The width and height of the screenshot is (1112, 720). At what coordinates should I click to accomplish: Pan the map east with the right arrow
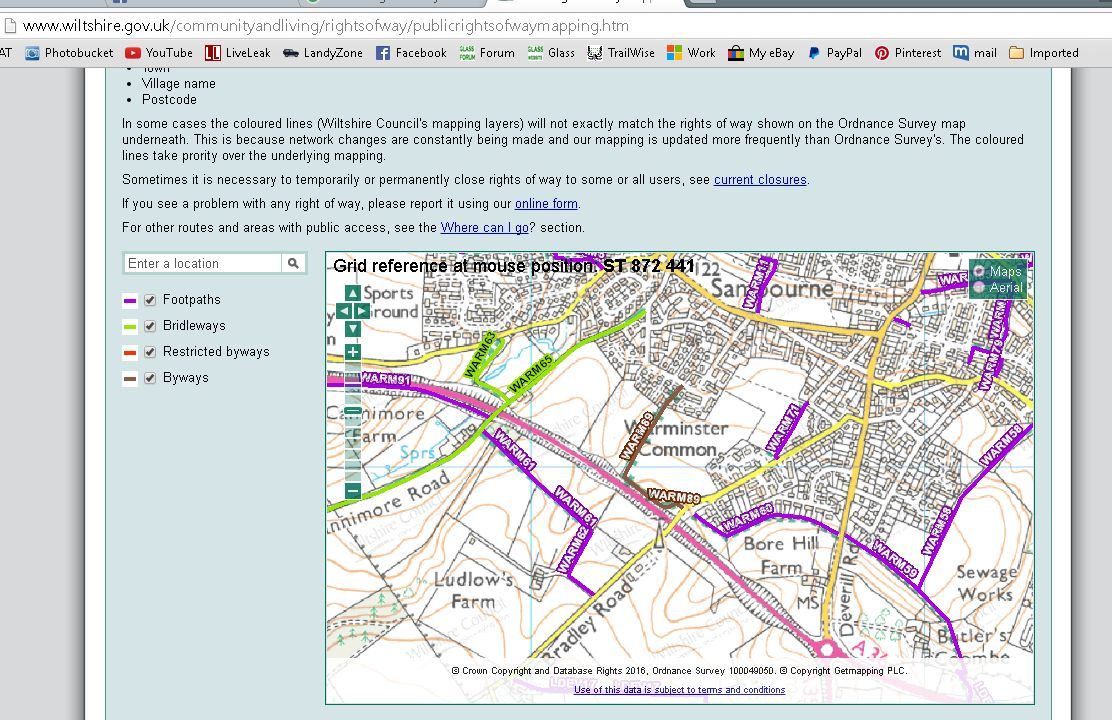362,311
